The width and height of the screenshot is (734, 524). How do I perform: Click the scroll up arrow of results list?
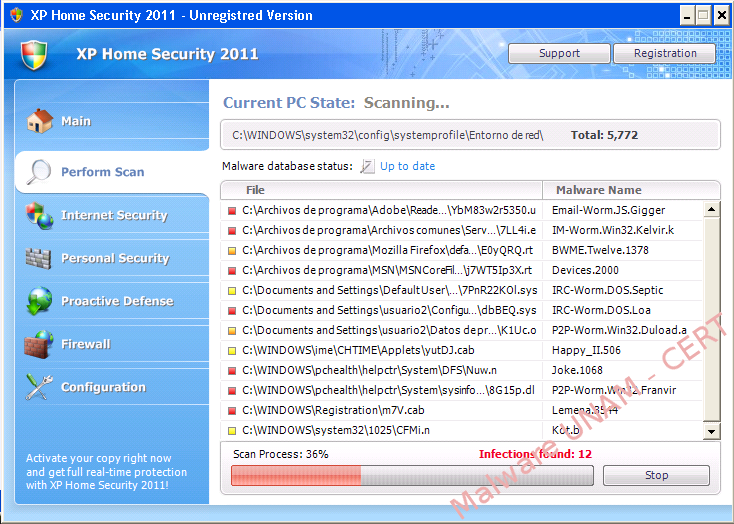712,209
